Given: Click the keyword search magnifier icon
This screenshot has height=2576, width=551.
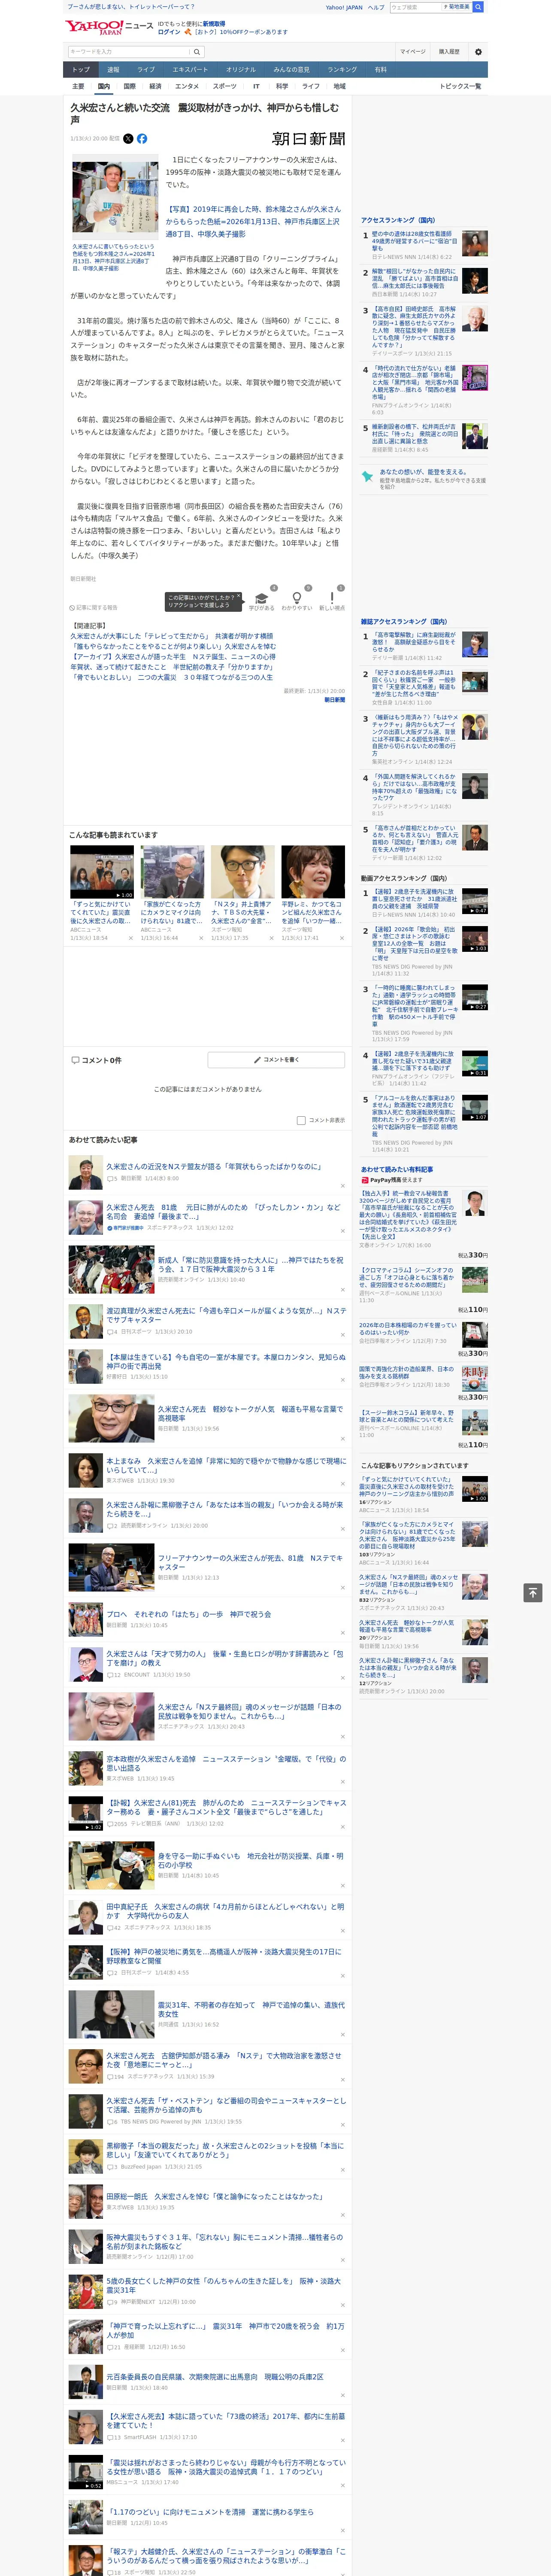Looking at the screenshot, I should (x=197, y=51).
